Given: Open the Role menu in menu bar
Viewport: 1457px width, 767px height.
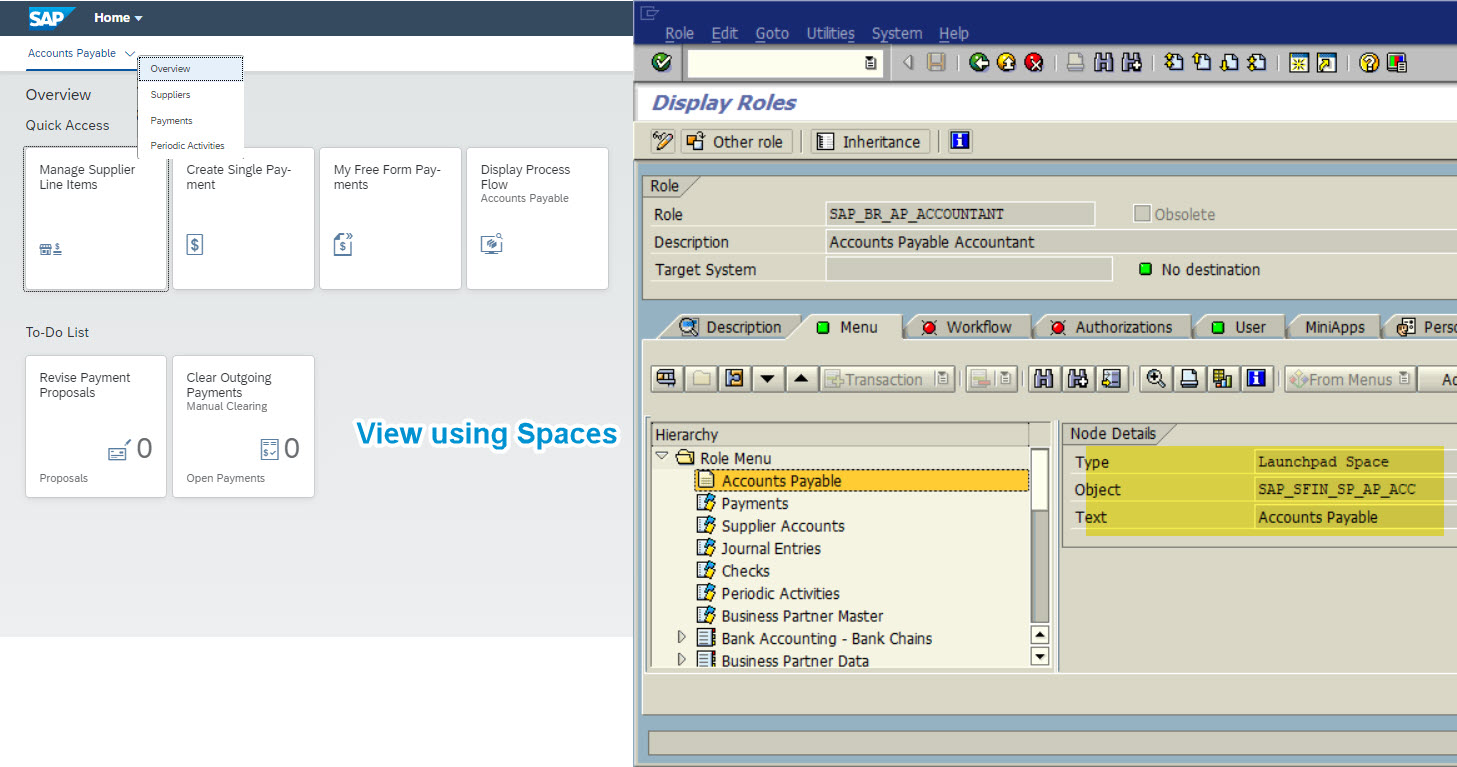Looking at the screenshot, I should pyautogui.click(x=679, y=33).
